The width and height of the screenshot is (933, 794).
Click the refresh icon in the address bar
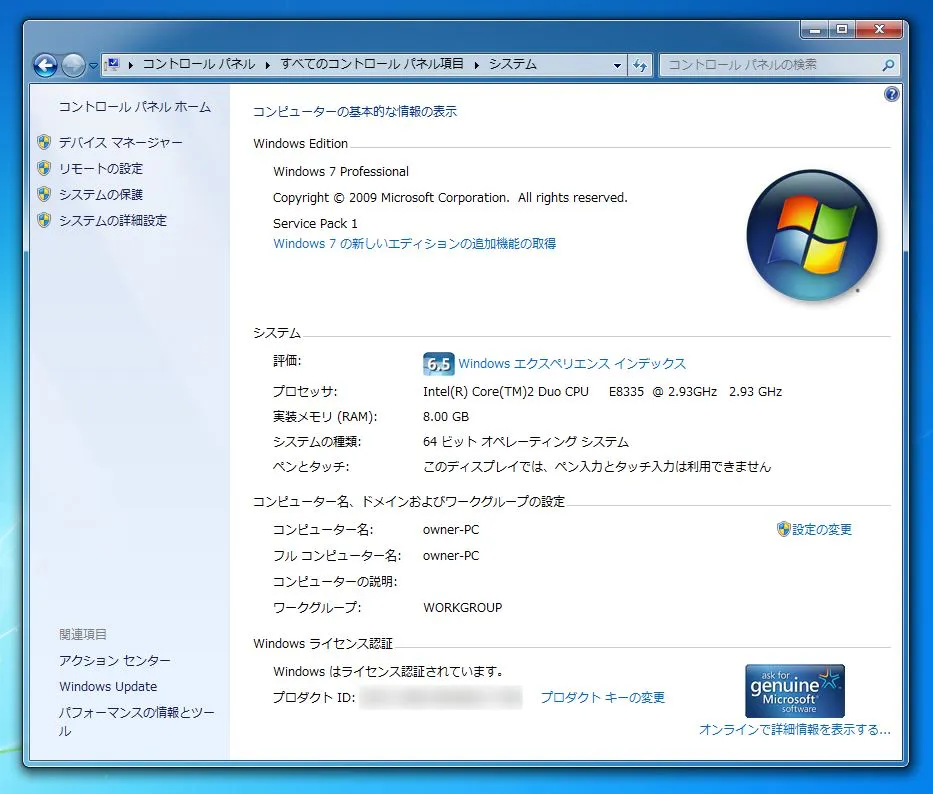[641, 63]
